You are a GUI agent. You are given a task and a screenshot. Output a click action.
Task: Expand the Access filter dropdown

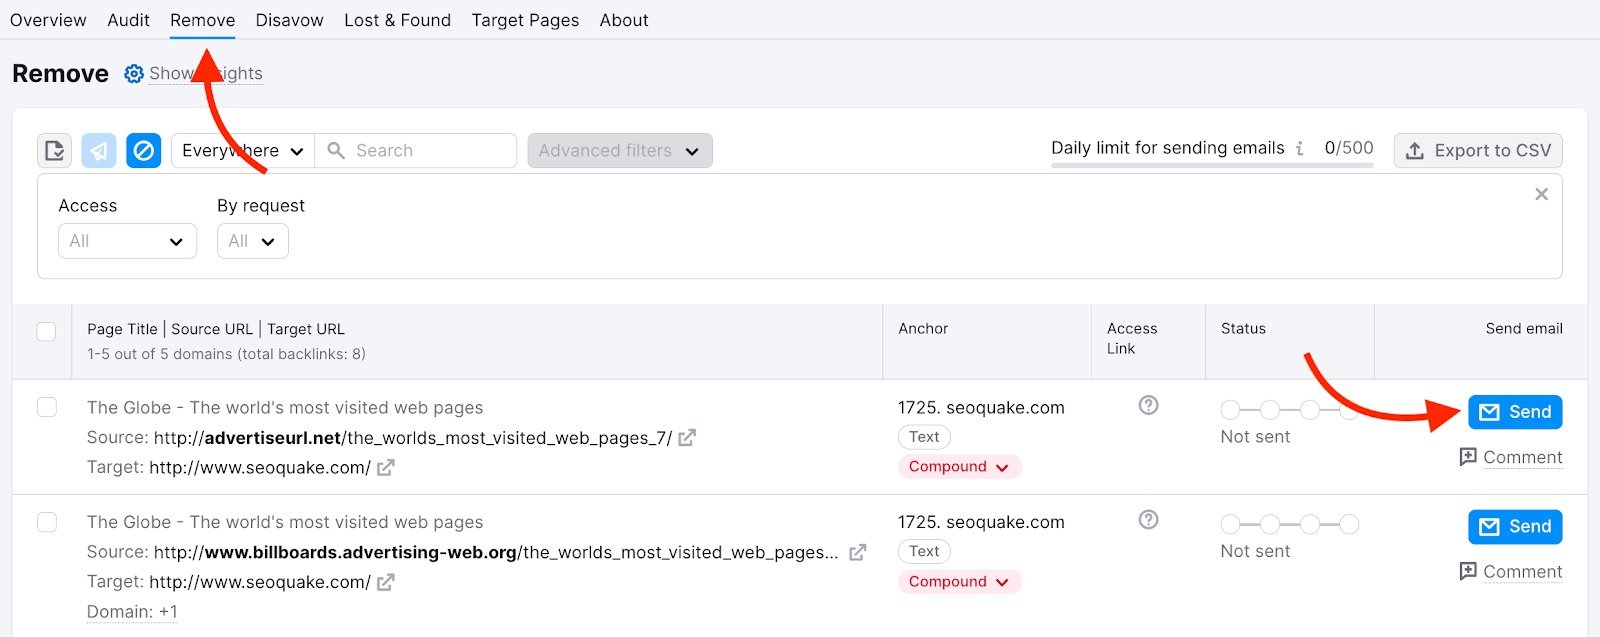coord(127,241)
